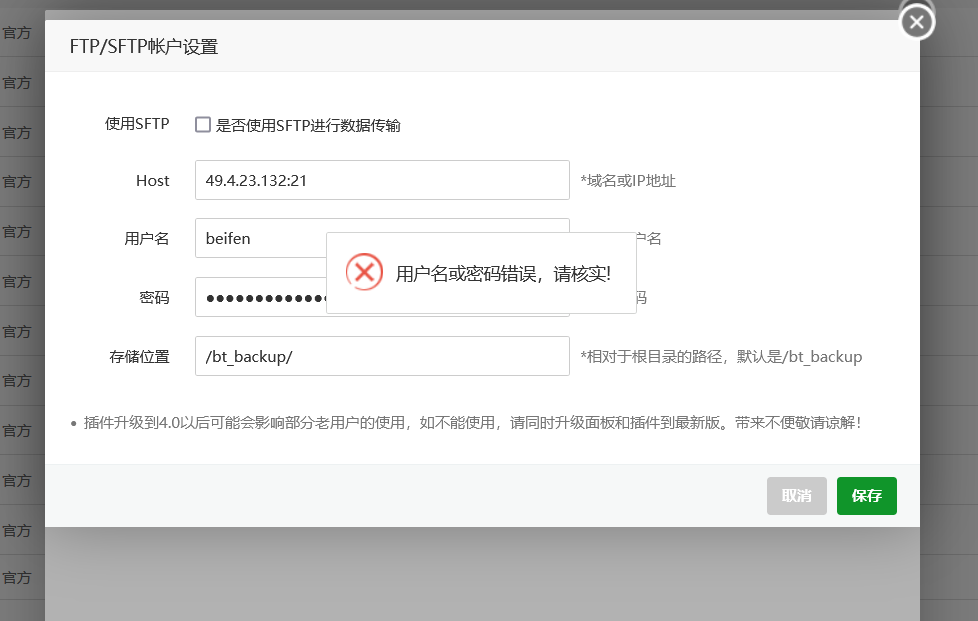Screen dimensions: 978x621
Task: Click the hint about 相对于根目录的路径
Action: pyautogui.click(x=721, y=357)
